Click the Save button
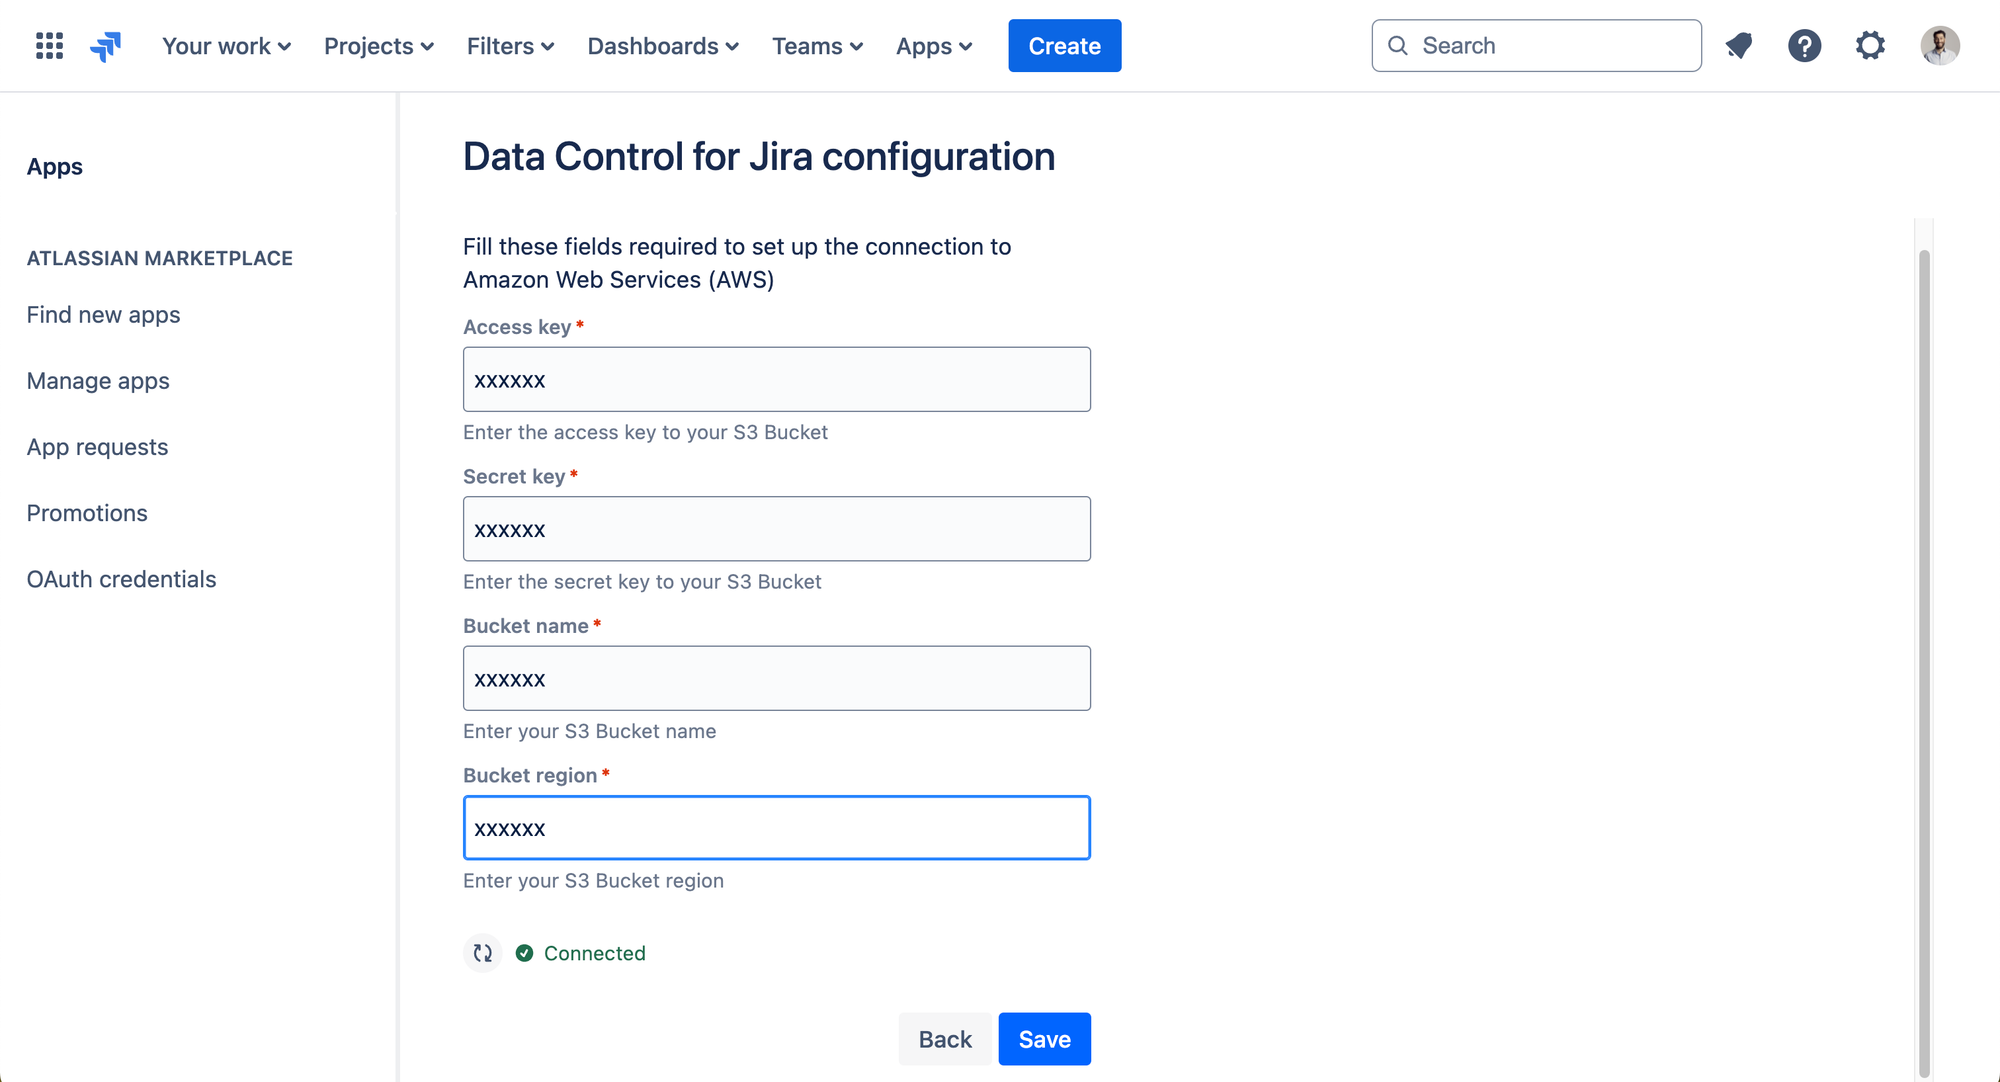 1045,1039
